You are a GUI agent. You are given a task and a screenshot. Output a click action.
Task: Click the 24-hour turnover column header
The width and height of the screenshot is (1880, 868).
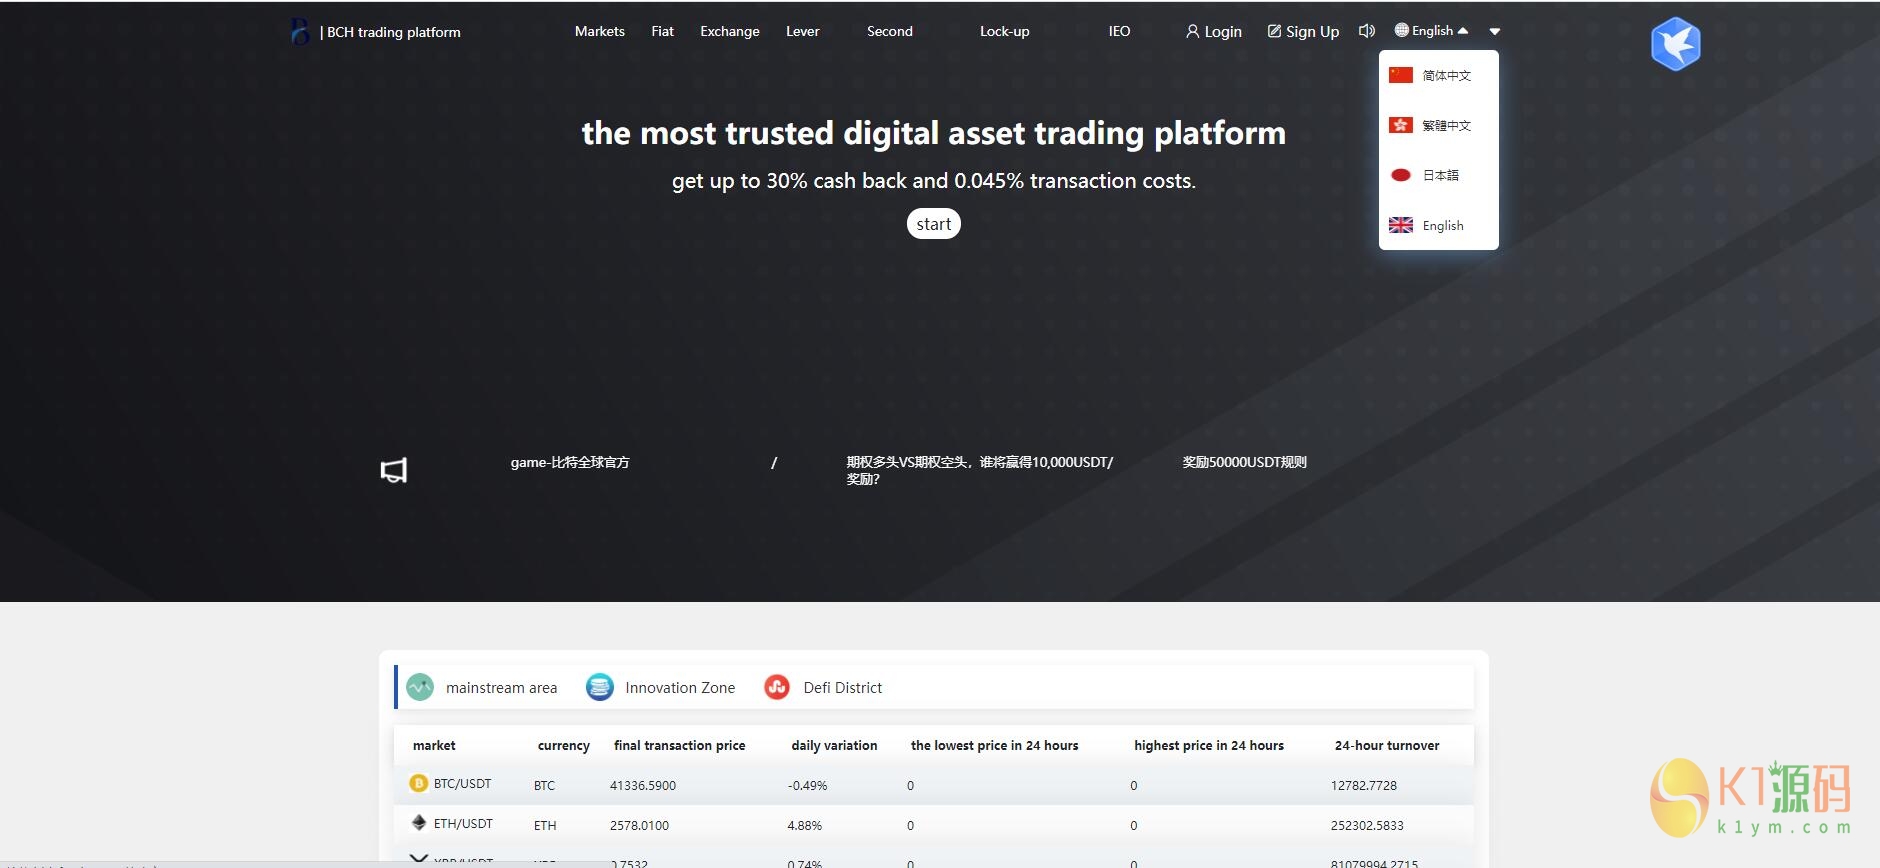1387,746
